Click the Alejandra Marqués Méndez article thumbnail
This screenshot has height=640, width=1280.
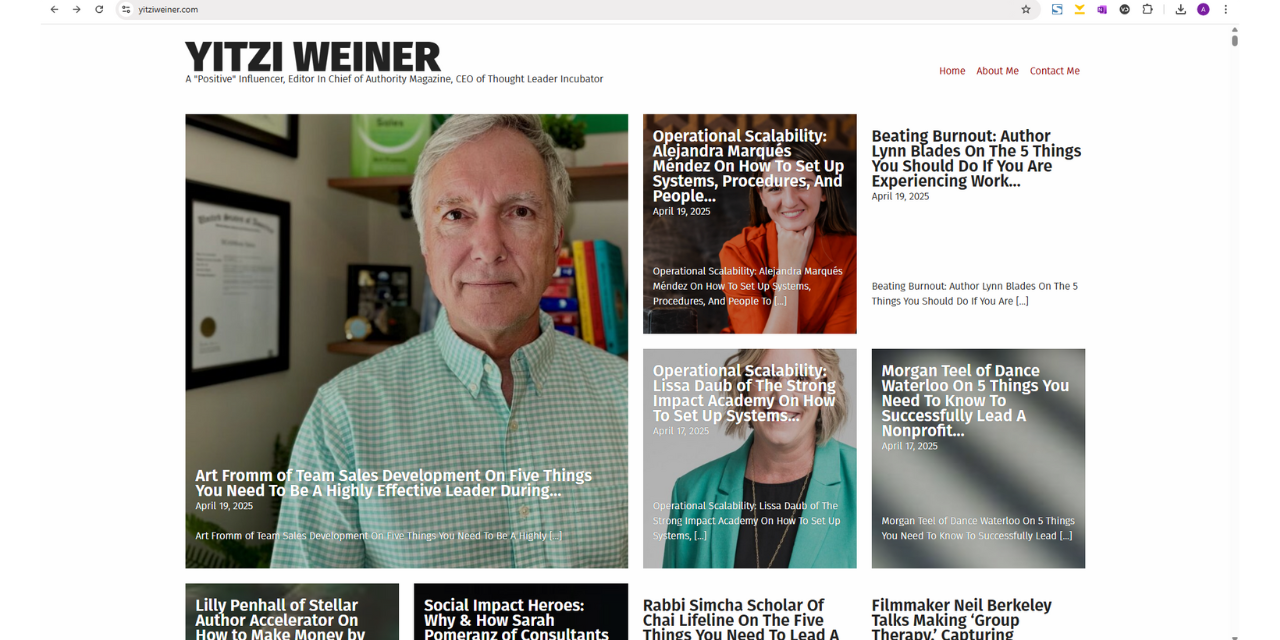(x=749, y=224)
